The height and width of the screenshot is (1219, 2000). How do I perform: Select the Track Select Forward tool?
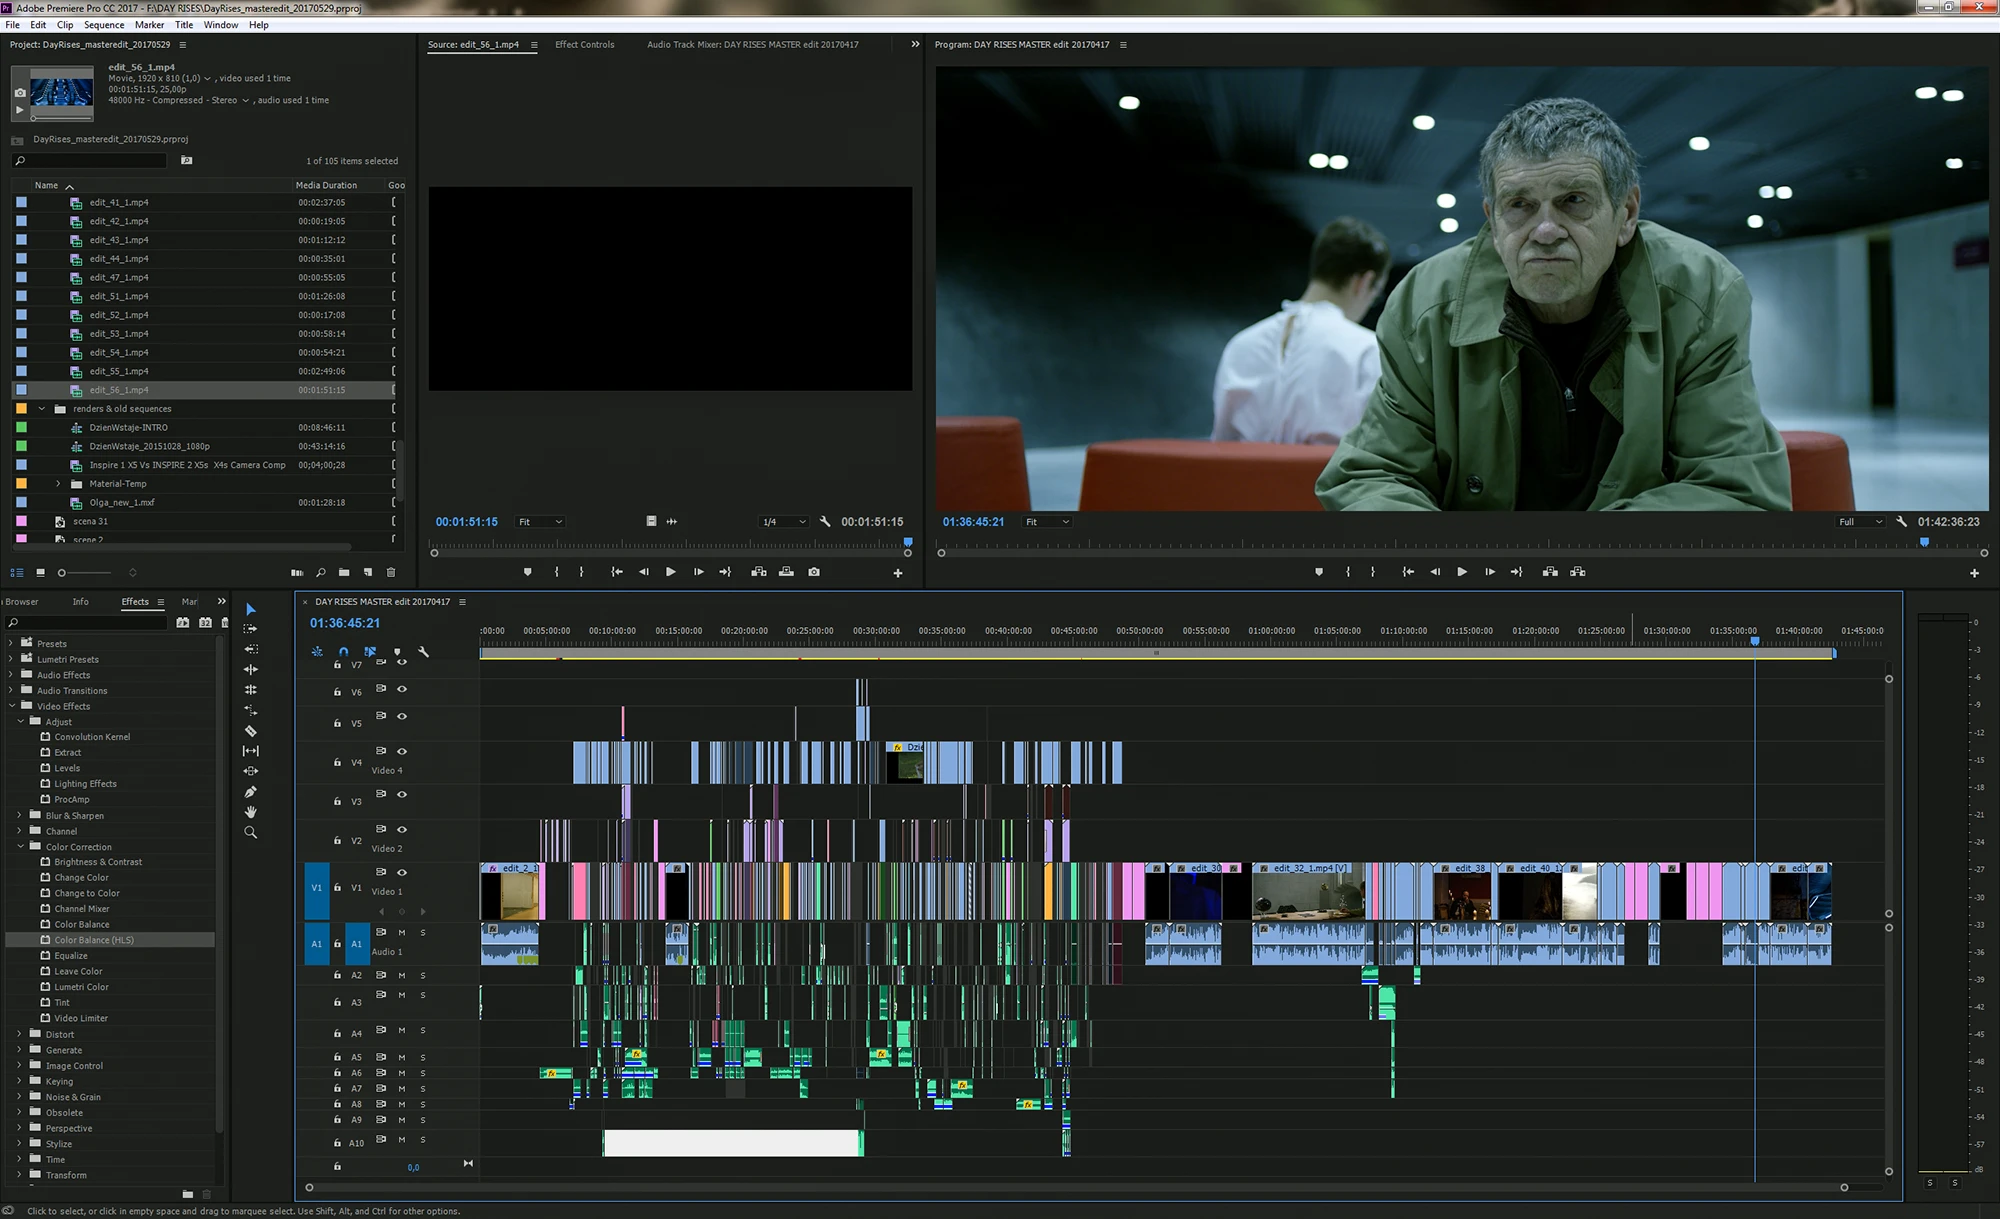[250, 629]
